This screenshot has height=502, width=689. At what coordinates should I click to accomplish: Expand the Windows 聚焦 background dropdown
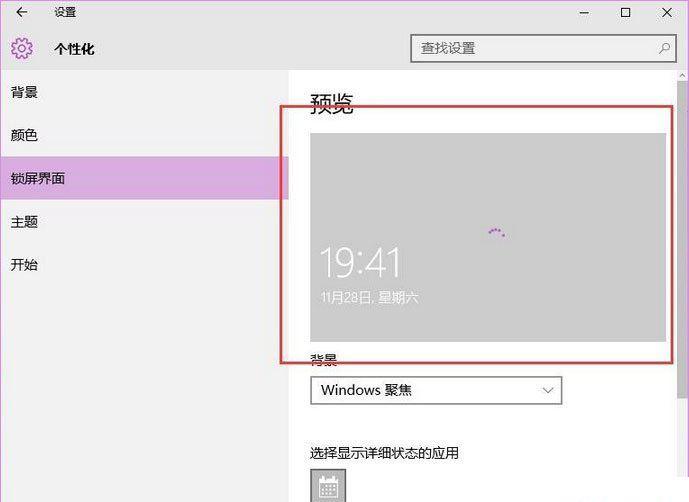[436, 390]
